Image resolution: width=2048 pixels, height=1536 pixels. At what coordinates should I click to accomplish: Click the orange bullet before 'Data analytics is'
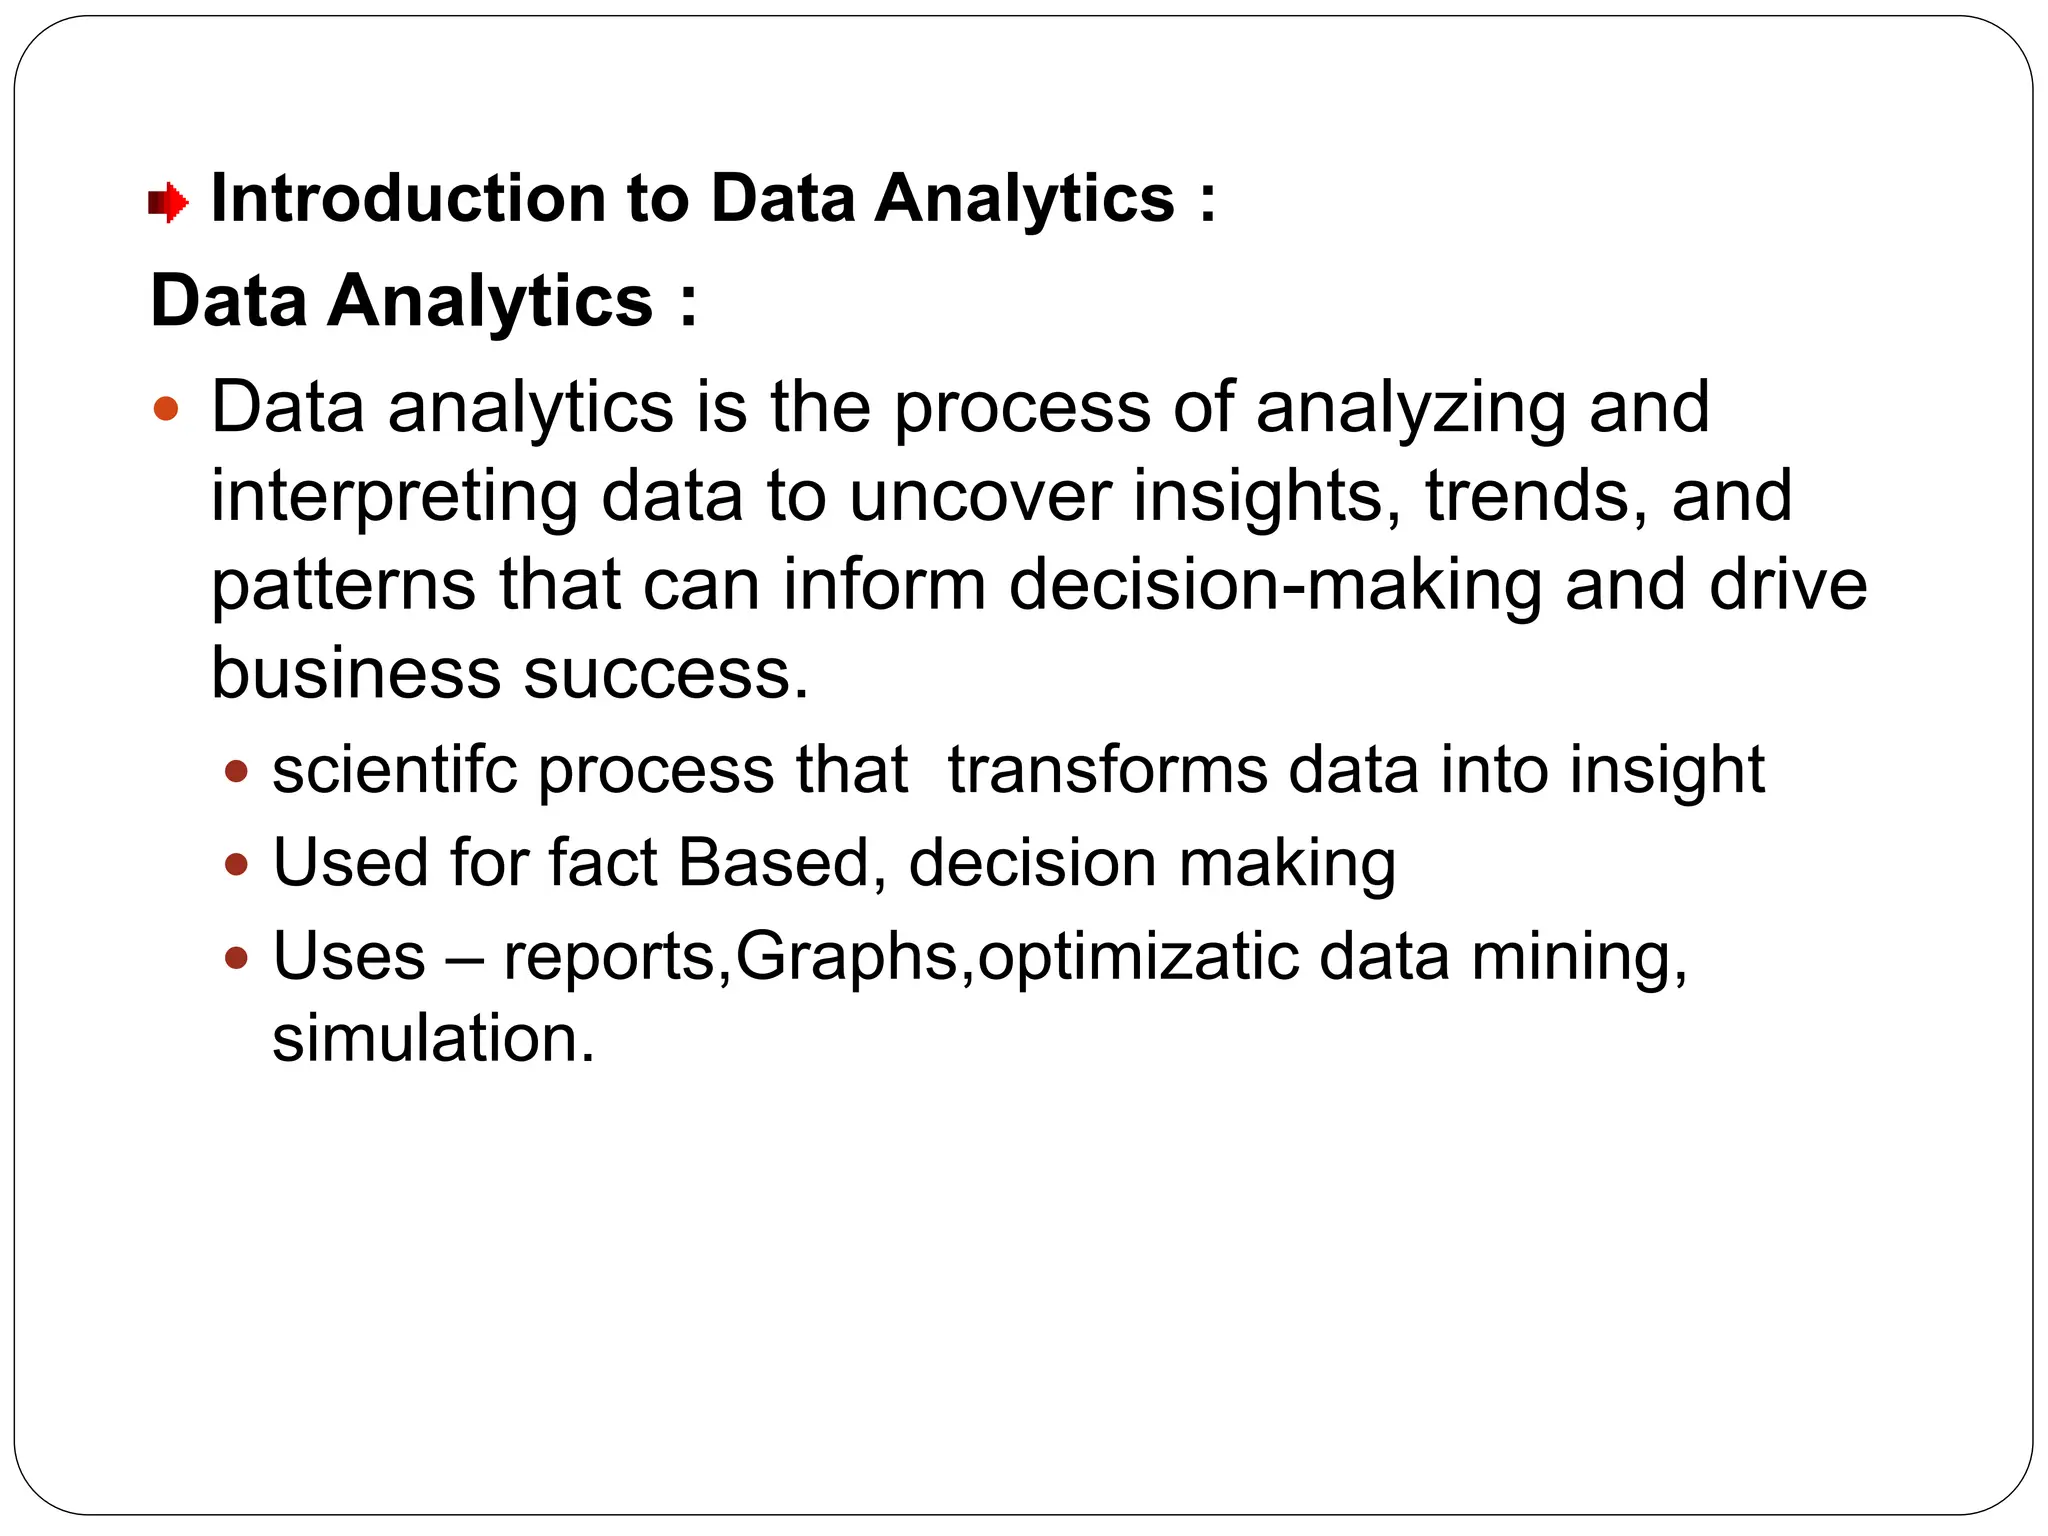pos(166,408)
